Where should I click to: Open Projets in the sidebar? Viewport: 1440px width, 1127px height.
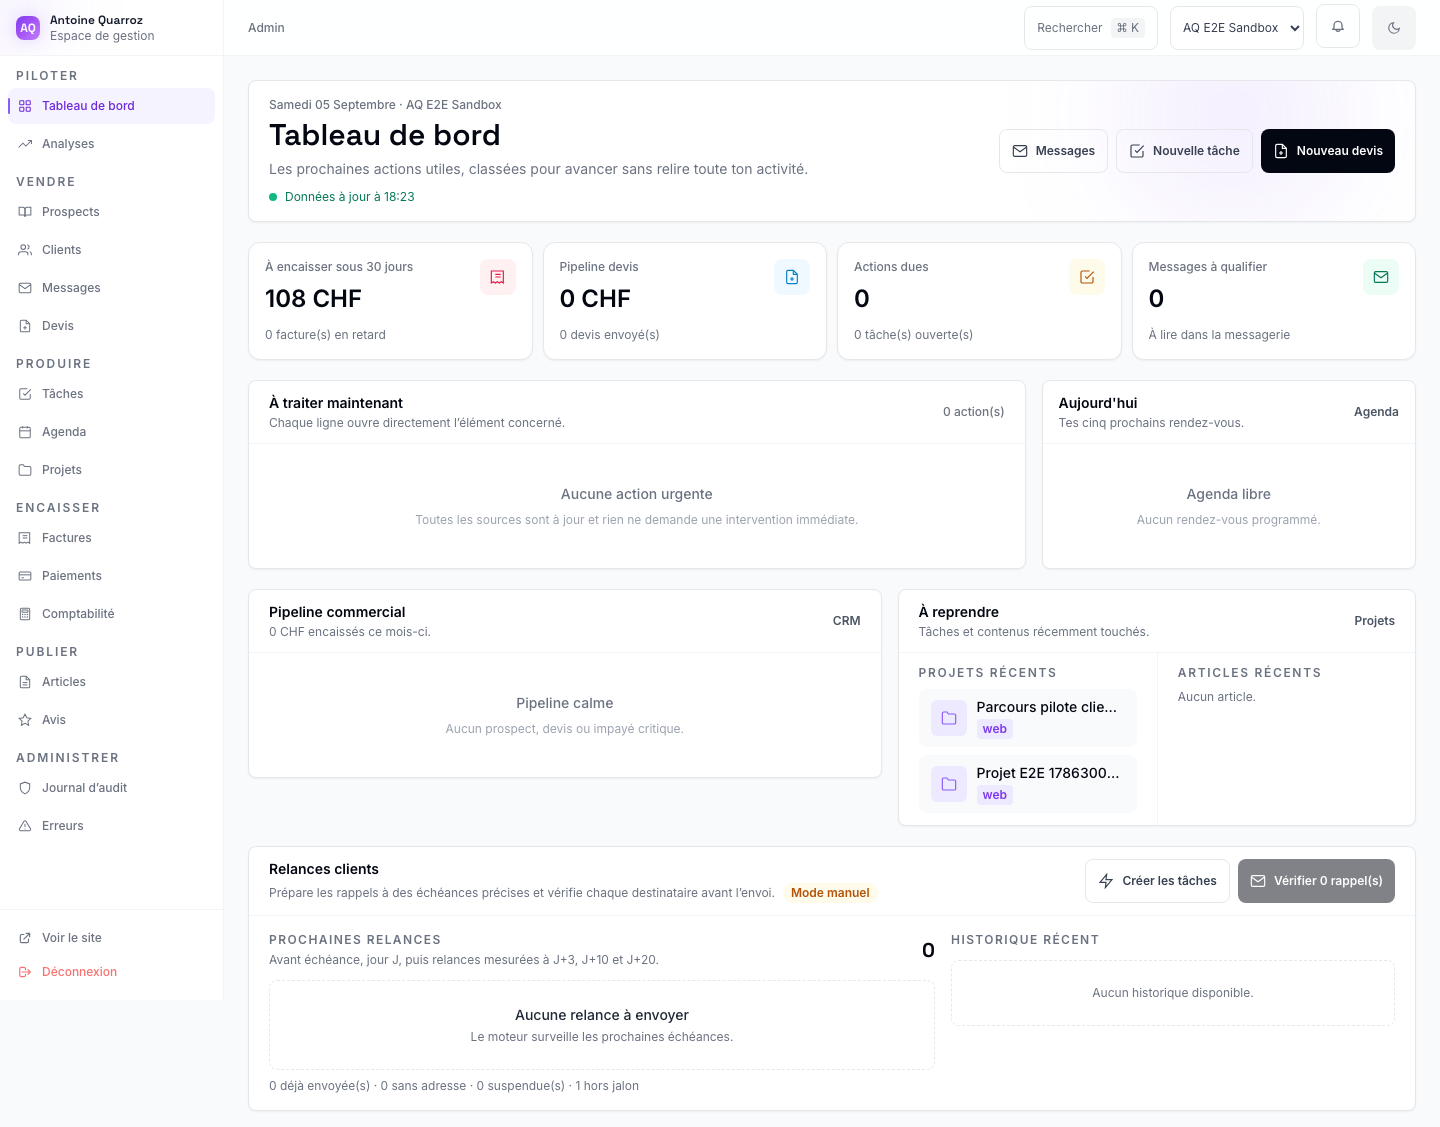(111, 470)
